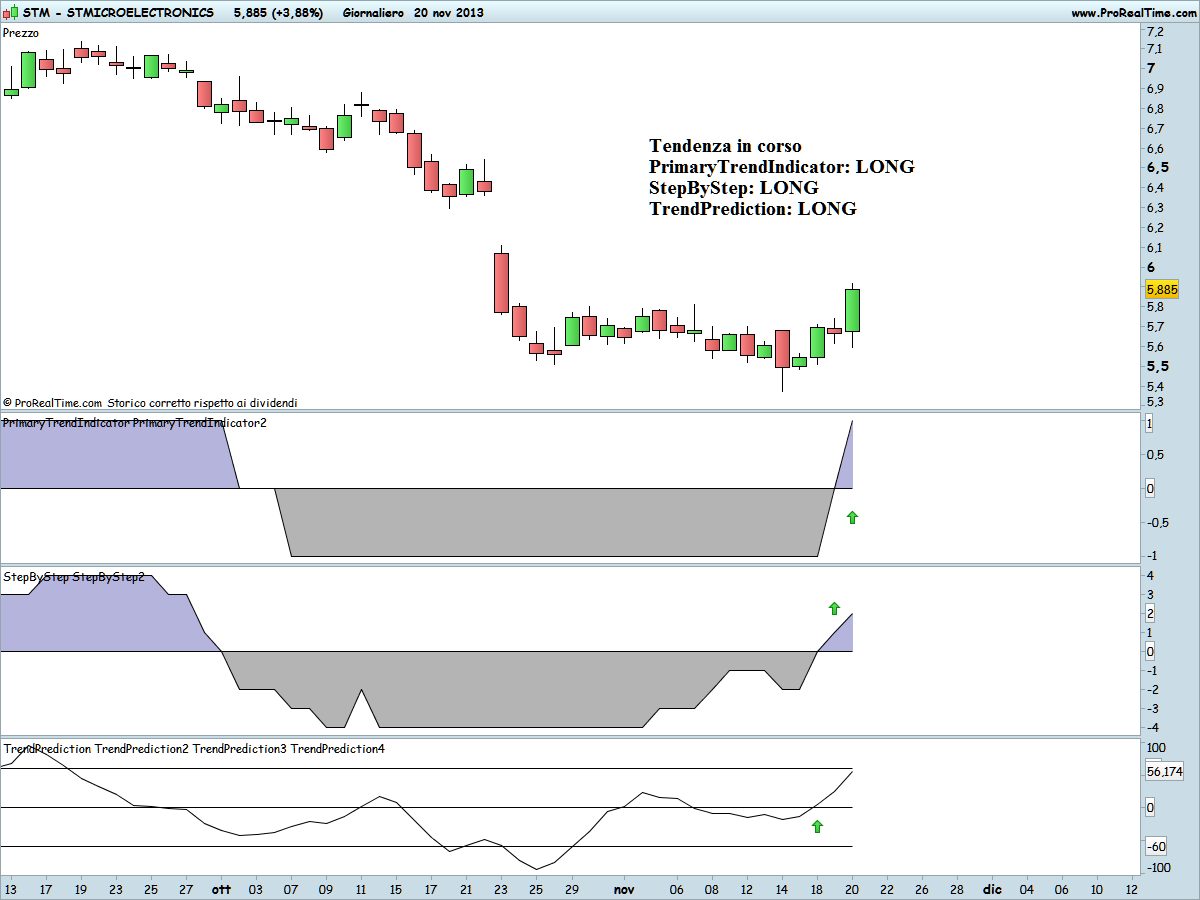Image resolution: width=1200 pixels, height=900 pixels.
Task: Click the 'Storico corretto rispetto ai dividendi' note
Action: 202,403
